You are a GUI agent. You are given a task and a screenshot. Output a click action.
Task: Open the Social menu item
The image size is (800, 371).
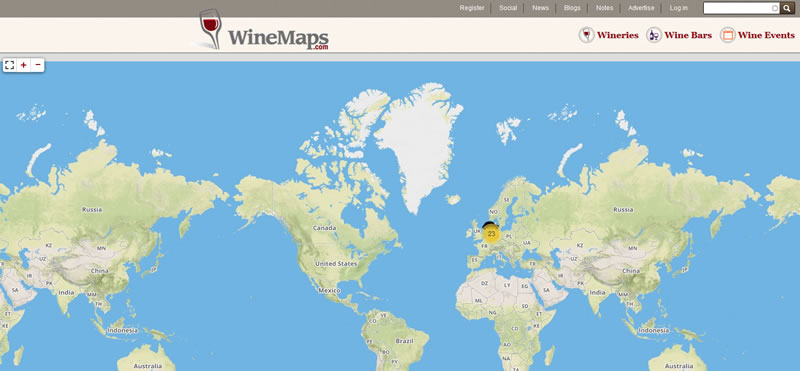coord(508,8)
